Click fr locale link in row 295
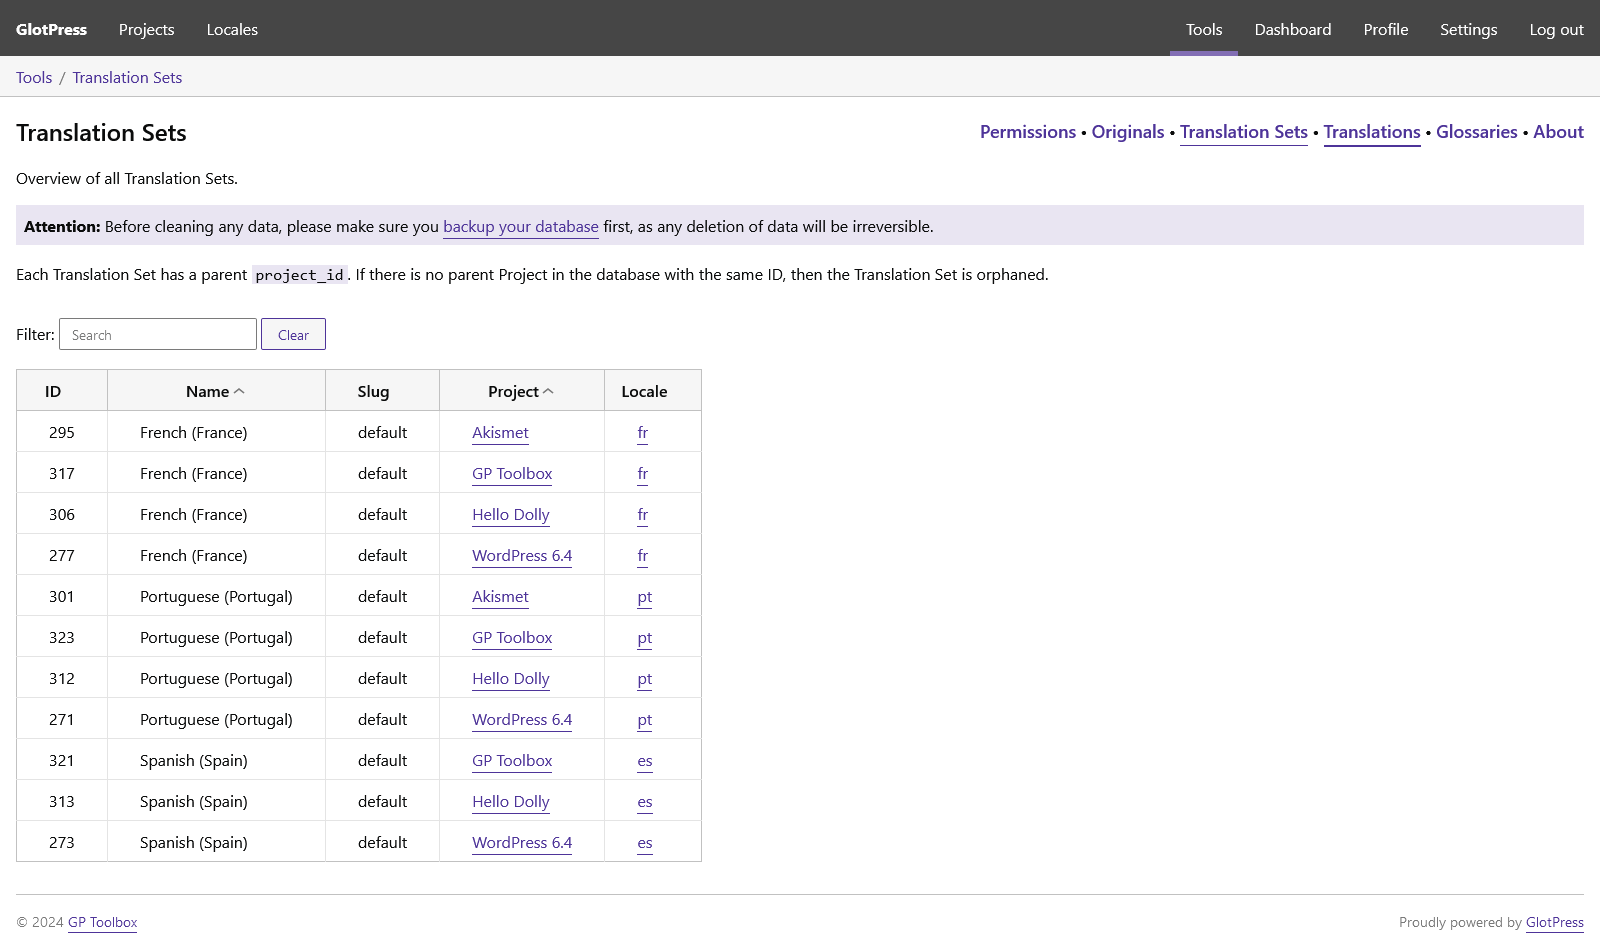 [643, 432]
